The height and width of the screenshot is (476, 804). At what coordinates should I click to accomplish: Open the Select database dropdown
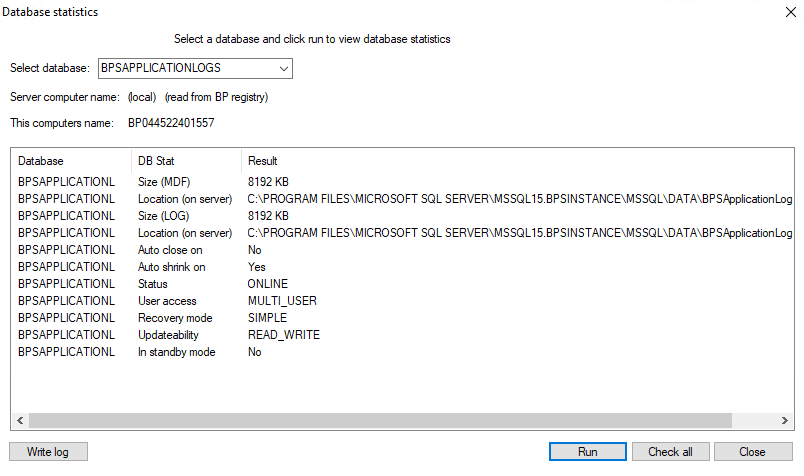(195, 68)
